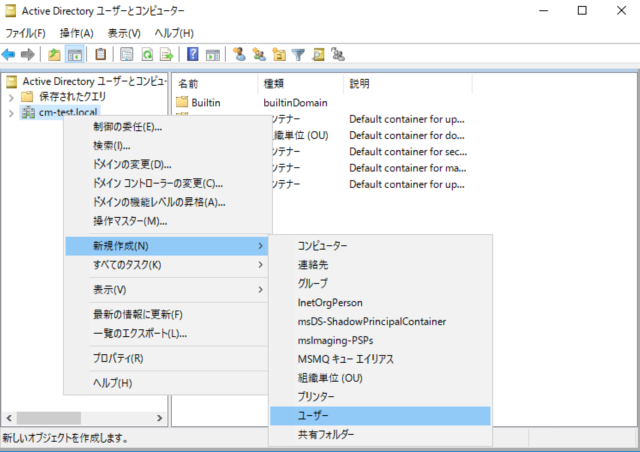Open filter options funnel icon

[298, 54]
